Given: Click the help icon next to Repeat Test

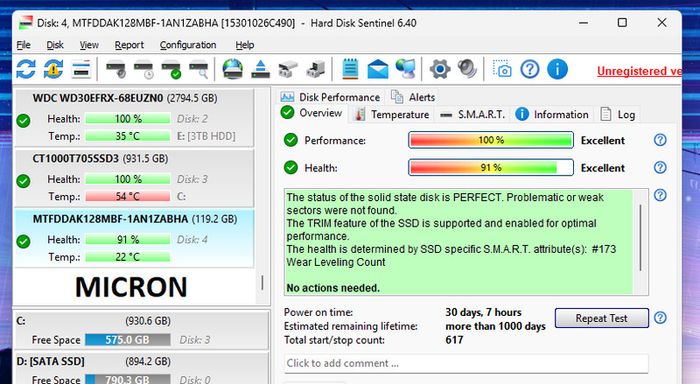Looking at the screenshot, I should pyautogui.click(x=660, y=318).
